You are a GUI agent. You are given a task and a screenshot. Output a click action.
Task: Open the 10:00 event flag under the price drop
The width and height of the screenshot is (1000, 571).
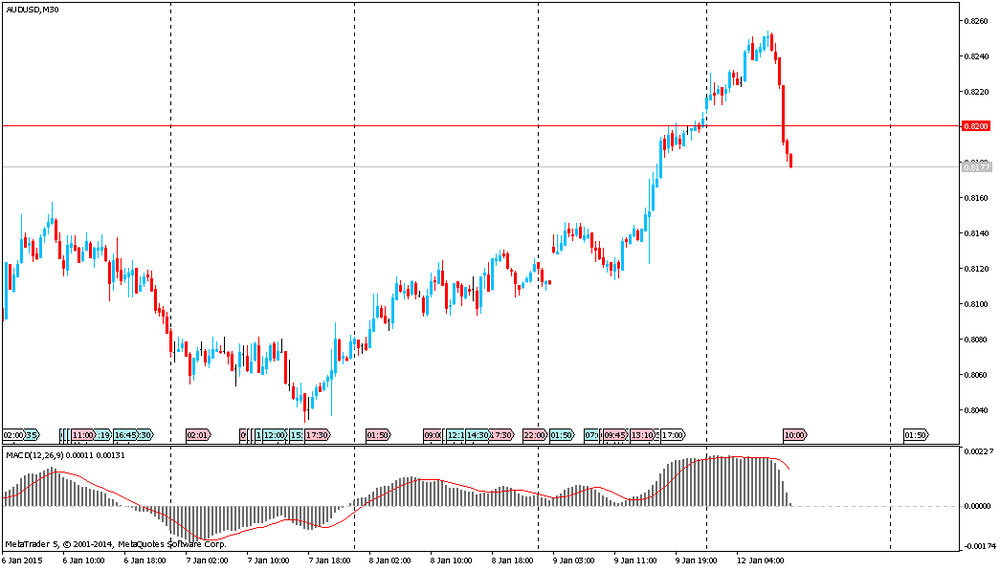(794, 435)
